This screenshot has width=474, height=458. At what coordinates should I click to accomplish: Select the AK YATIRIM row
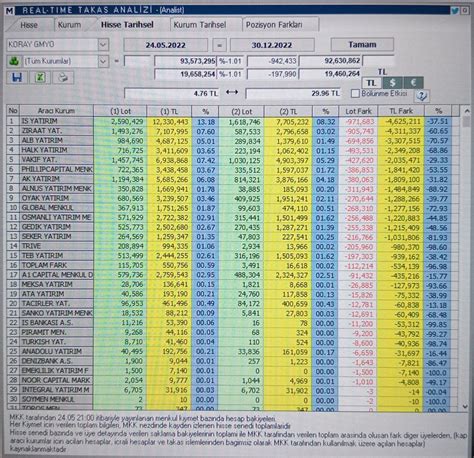click(x=233, y=179)
